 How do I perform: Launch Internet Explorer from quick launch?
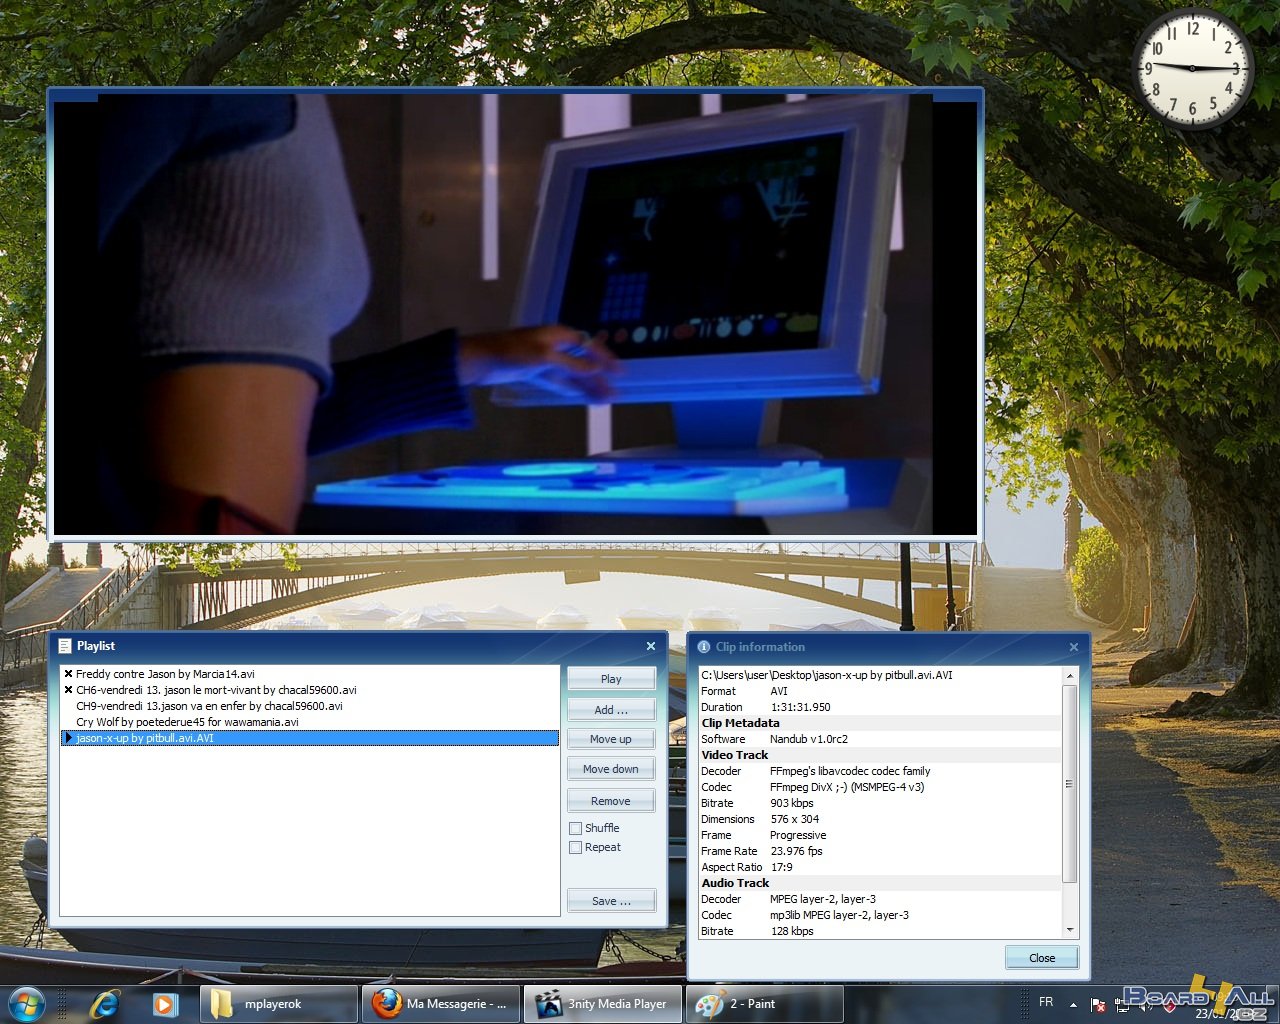tap(105, 1003)
